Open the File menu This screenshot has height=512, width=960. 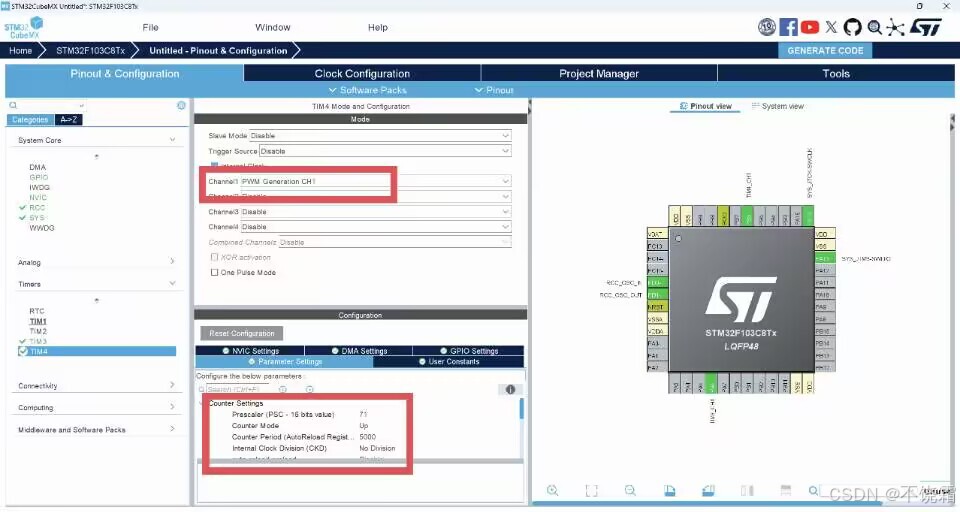click(150, 28)
